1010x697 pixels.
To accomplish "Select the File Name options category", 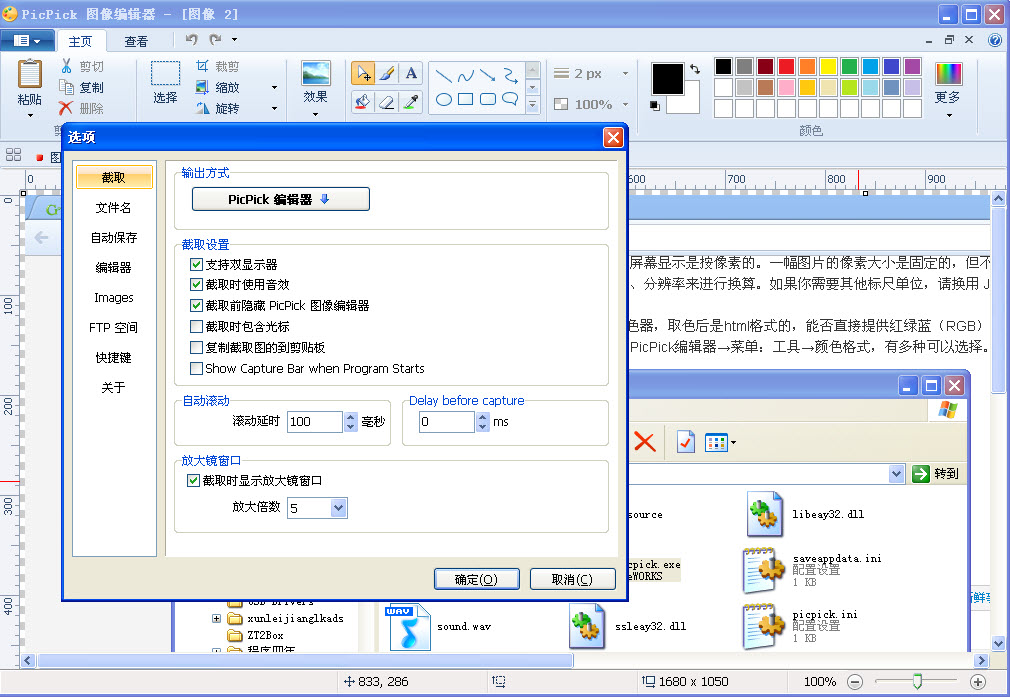I will click(x=114, y=207).
